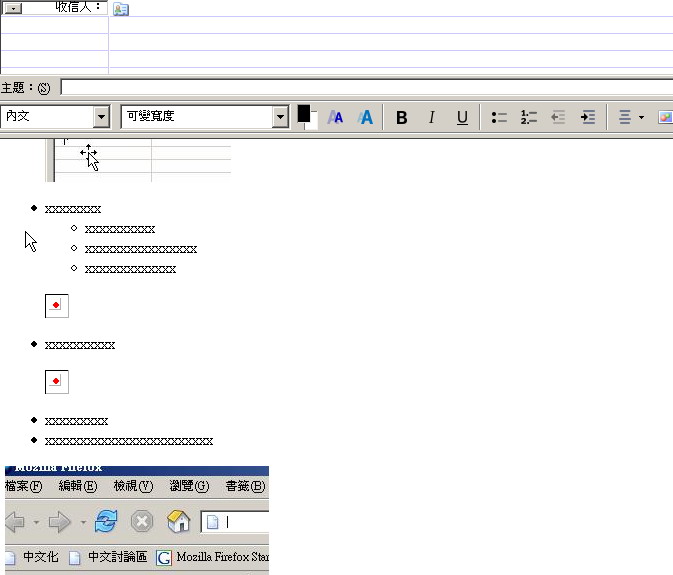The width and height of the screenshot is (673, 575).
Task: Apply numbered list
Action: 529,117
